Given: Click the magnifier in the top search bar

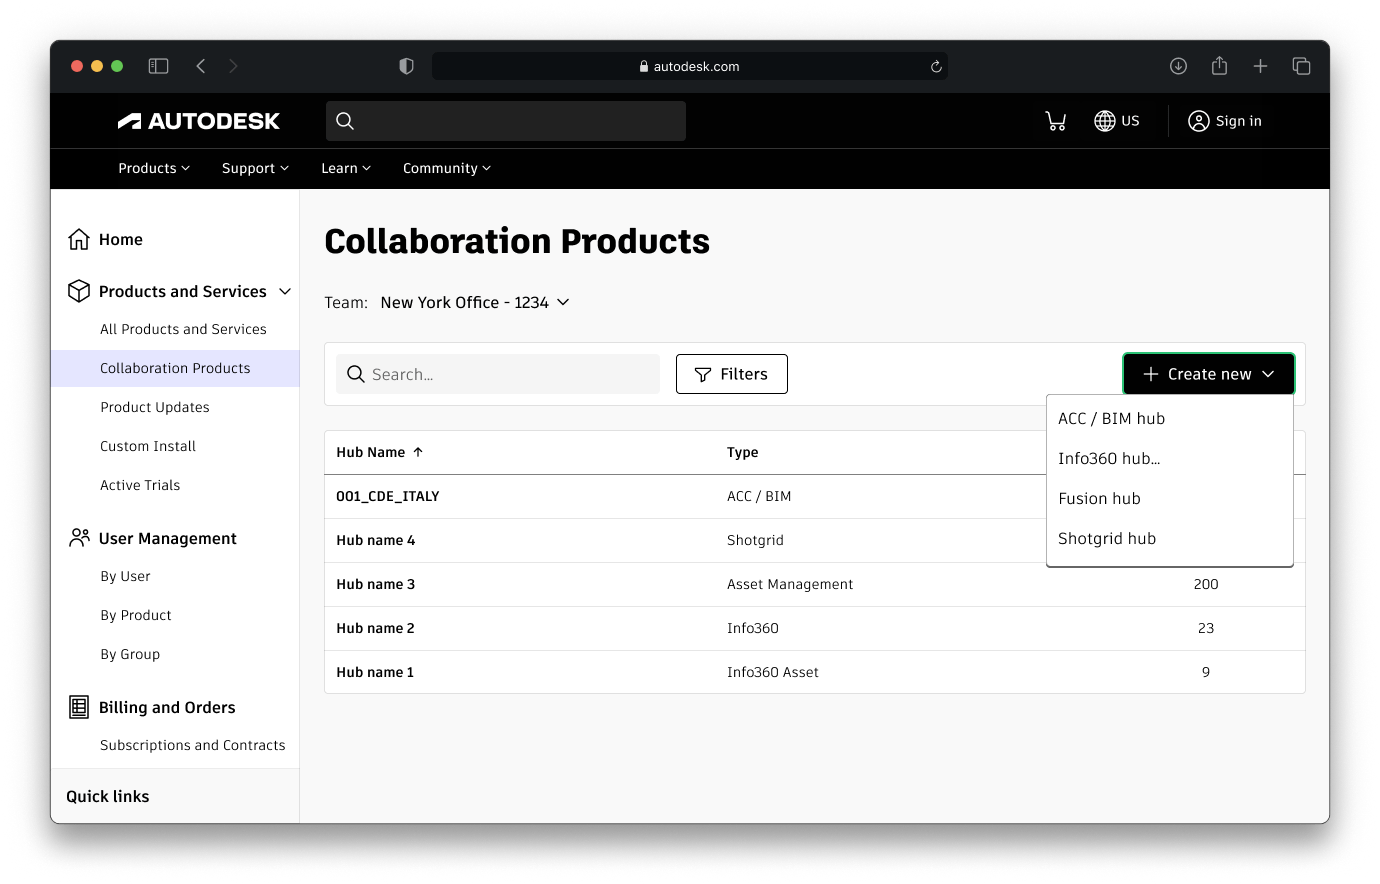Looking at the screenshot, I should [x=345, y=121].
